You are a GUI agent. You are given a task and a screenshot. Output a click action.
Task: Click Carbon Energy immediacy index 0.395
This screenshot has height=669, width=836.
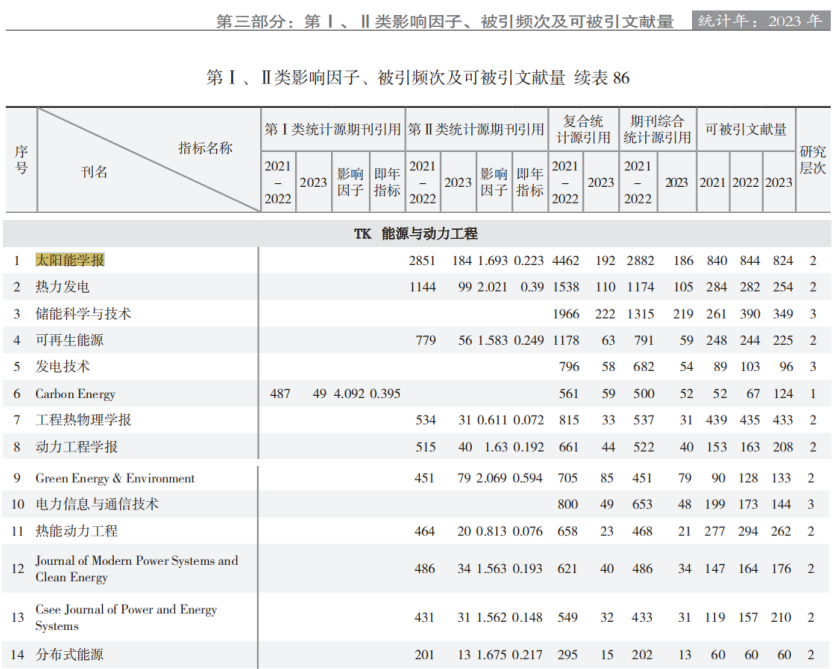coord(385,394)
